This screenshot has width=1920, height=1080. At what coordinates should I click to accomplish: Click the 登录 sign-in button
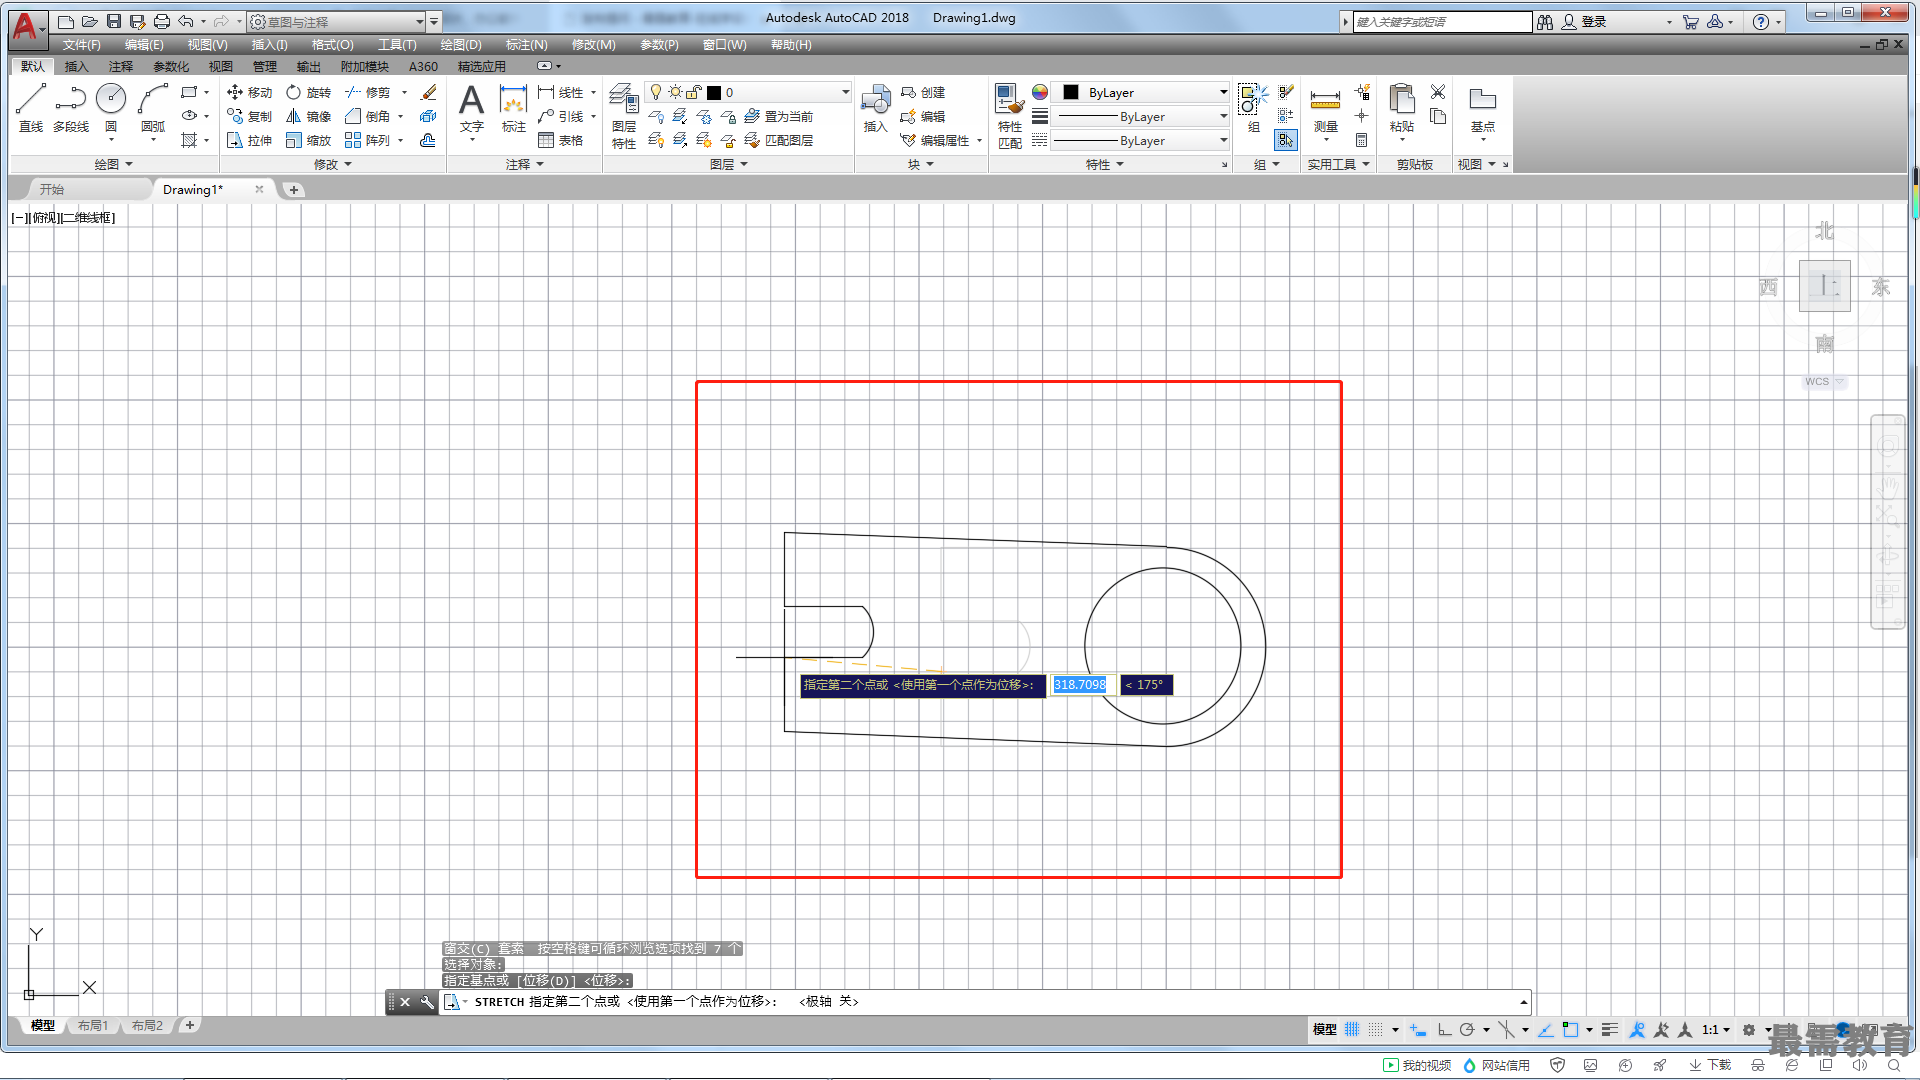pyautogui.click(x=1584, y=21)
